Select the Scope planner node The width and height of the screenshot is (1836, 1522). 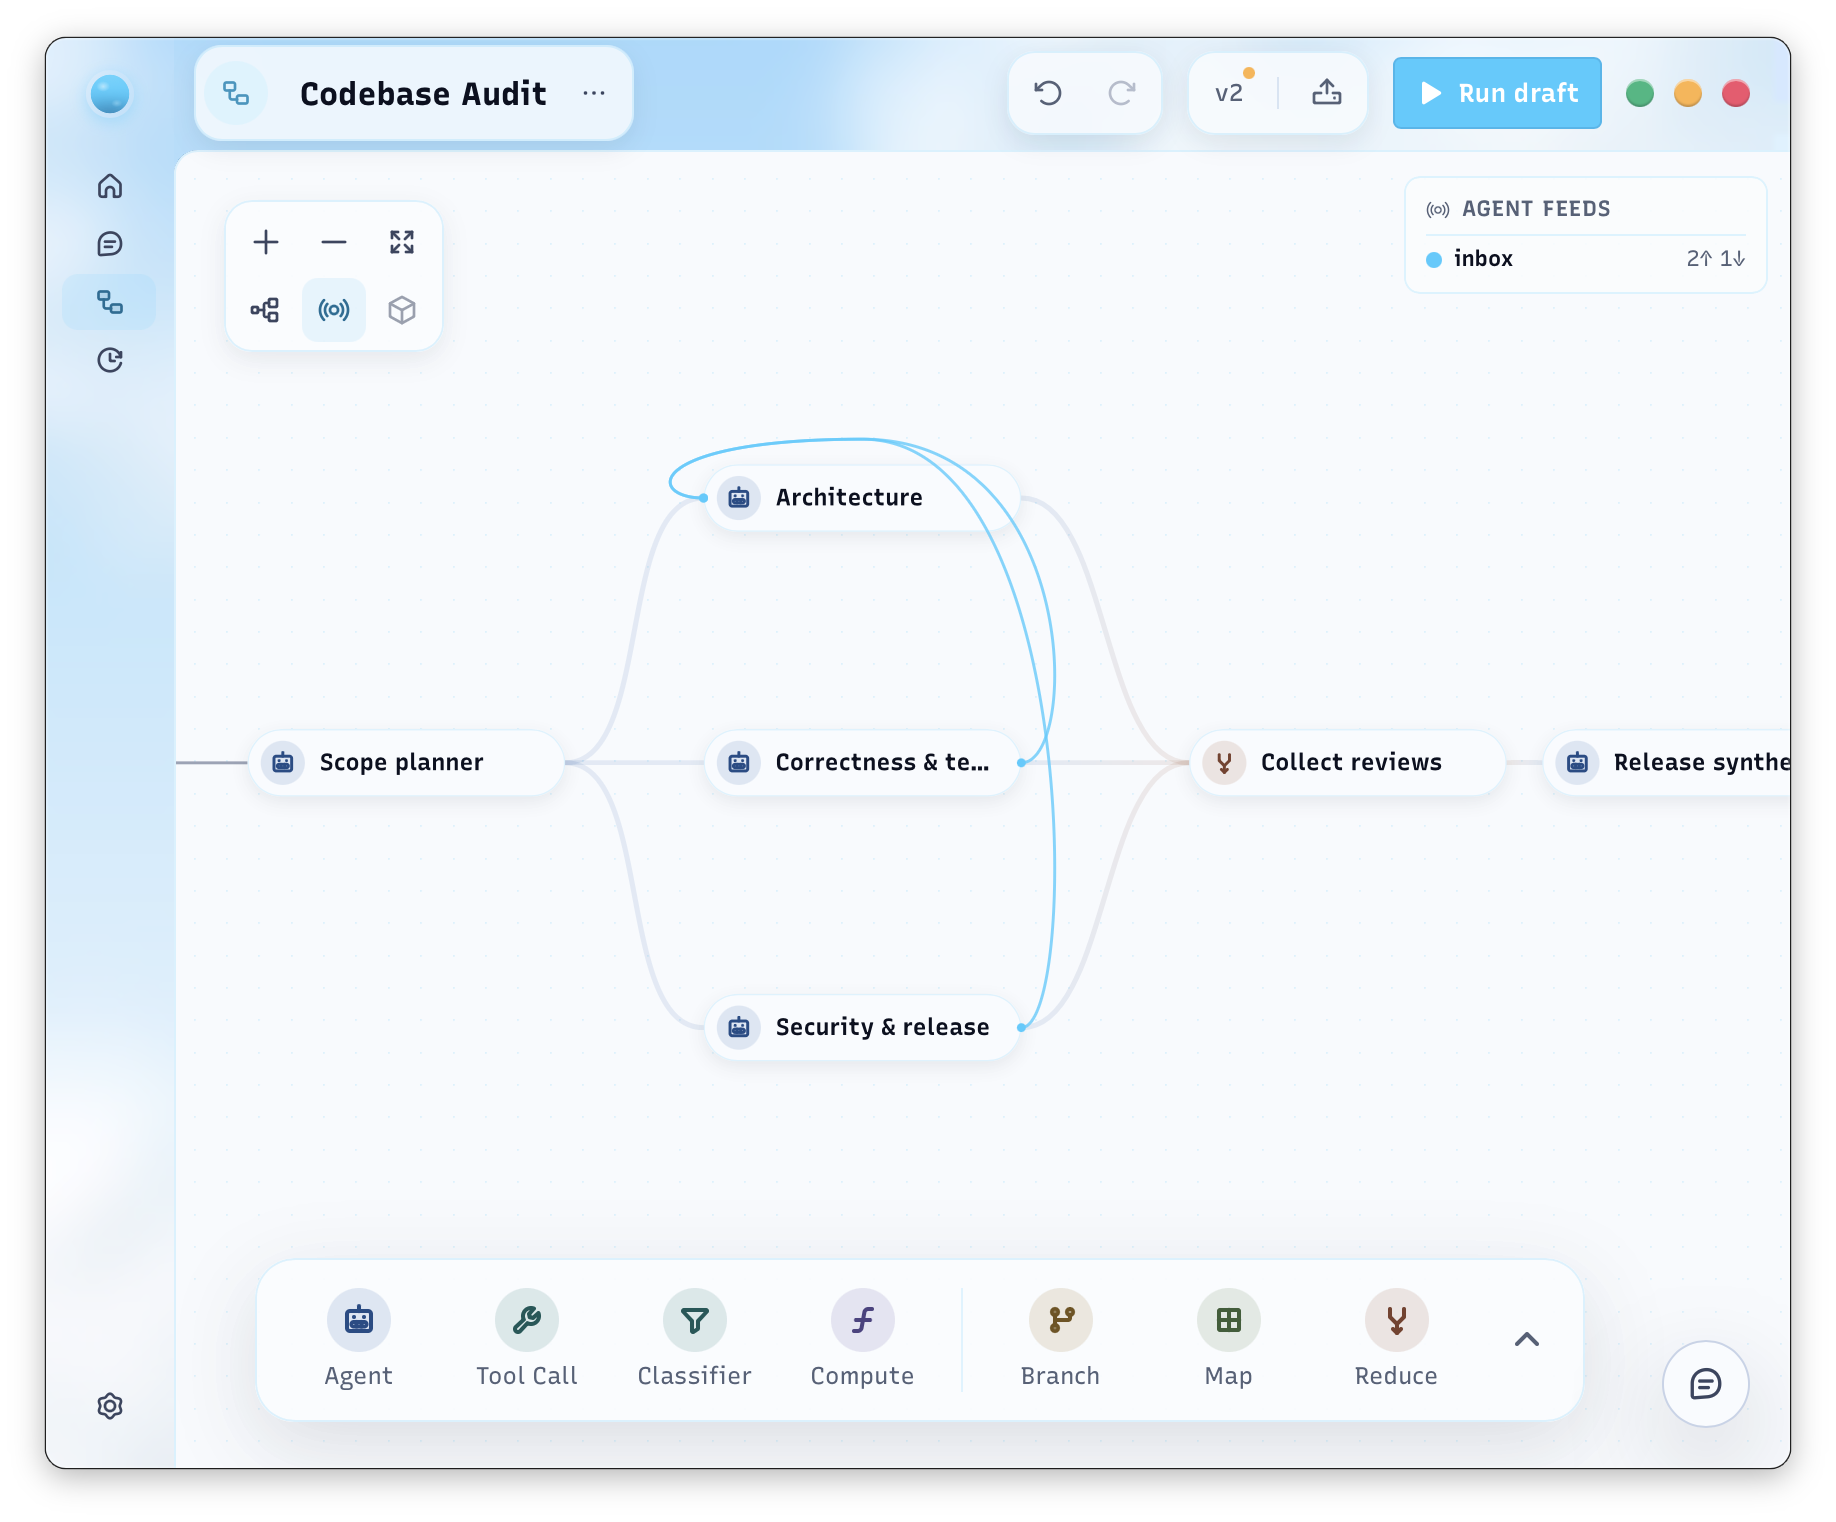[x=406, y=762]
